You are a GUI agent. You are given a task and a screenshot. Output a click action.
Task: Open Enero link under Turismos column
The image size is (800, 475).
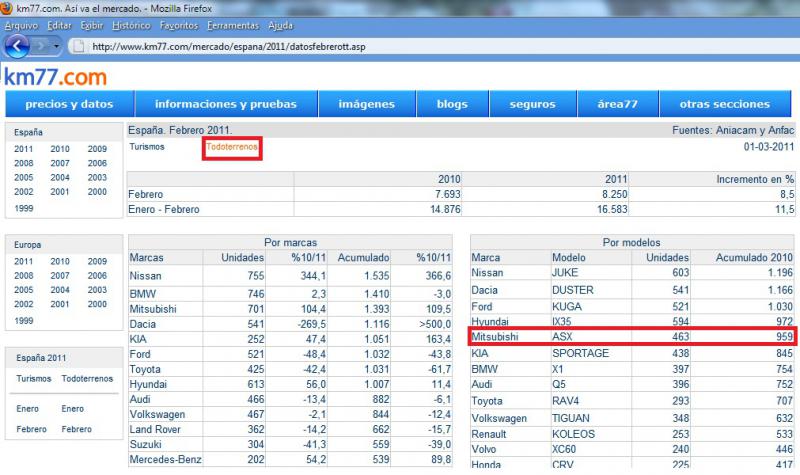[28, 409]
